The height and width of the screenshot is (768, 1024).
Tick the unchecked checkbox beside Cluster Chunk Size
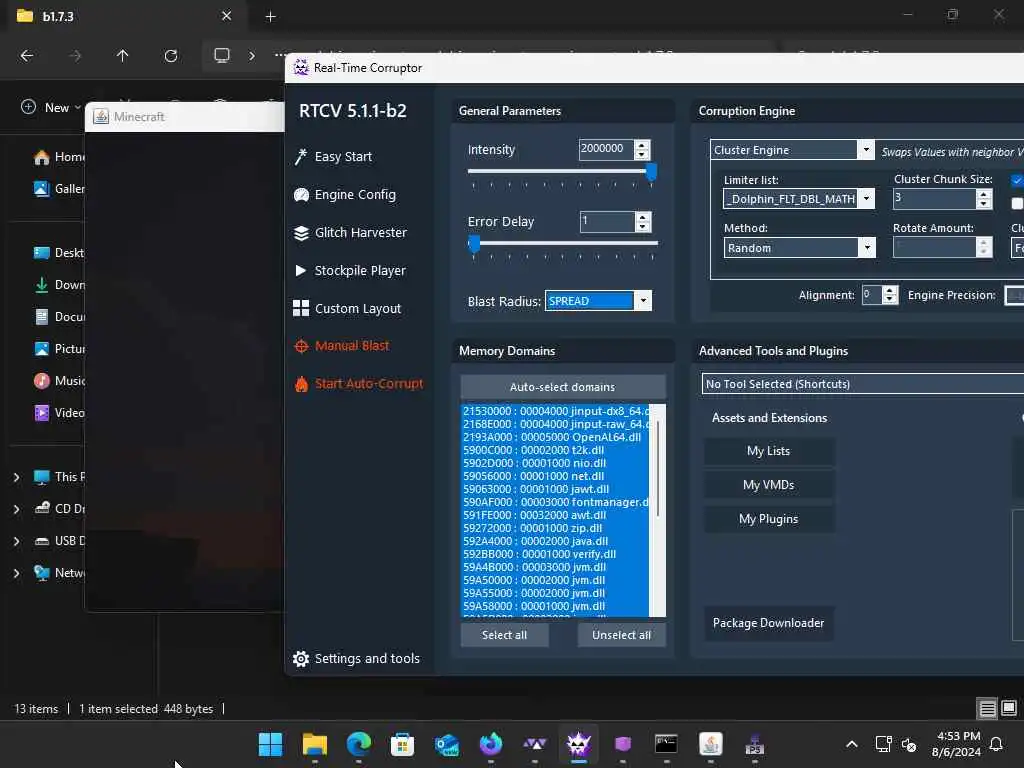1017,204
